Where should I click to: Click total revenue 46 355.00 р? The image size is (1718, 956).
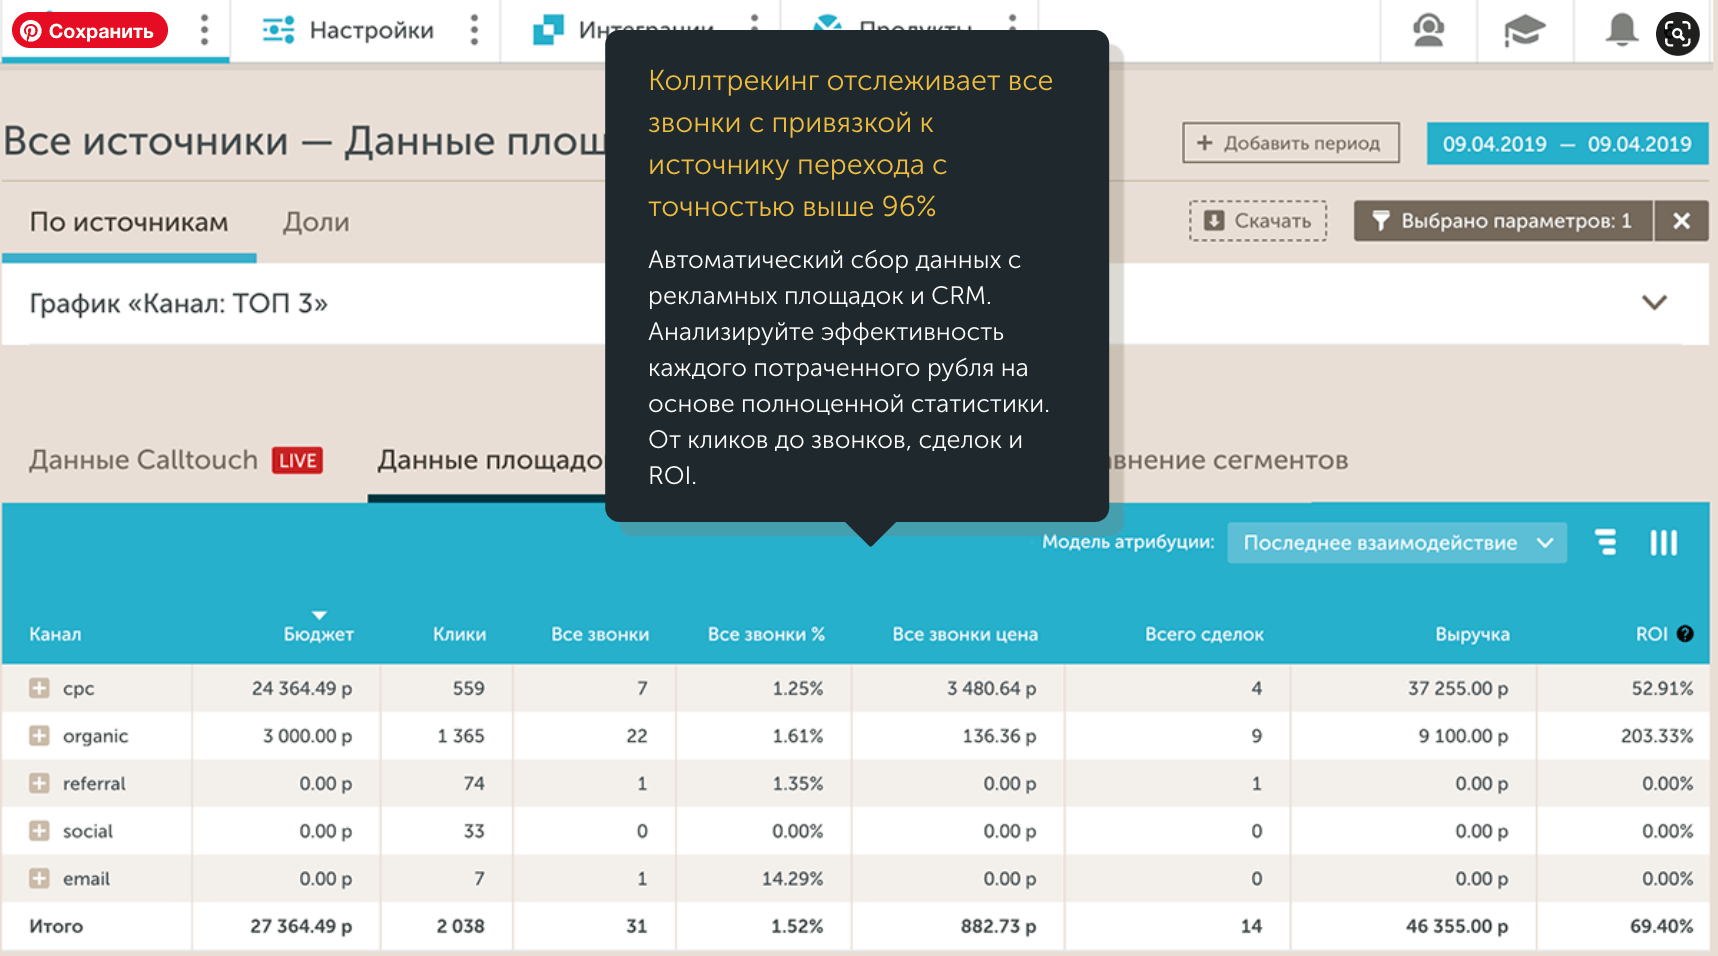coord(1457,926)
